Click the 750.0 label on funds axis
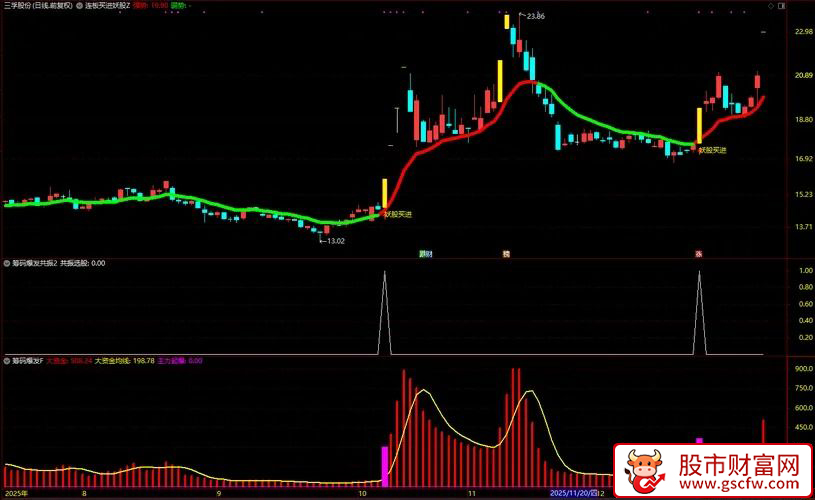Image resolution: width=815 pixels, height=500 pixels. (804, 388)
